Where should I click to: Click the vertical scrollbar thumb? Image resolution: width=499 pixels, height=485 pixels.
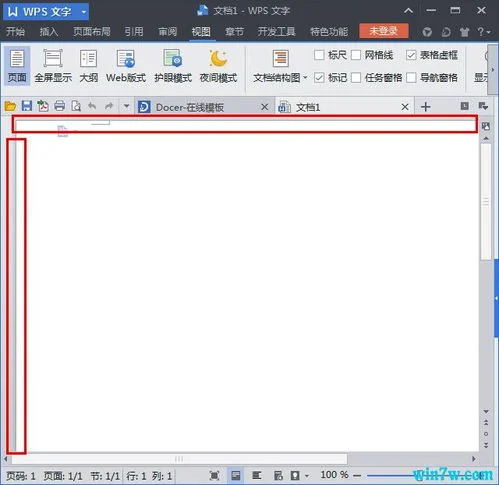click(x=486, y=202)
